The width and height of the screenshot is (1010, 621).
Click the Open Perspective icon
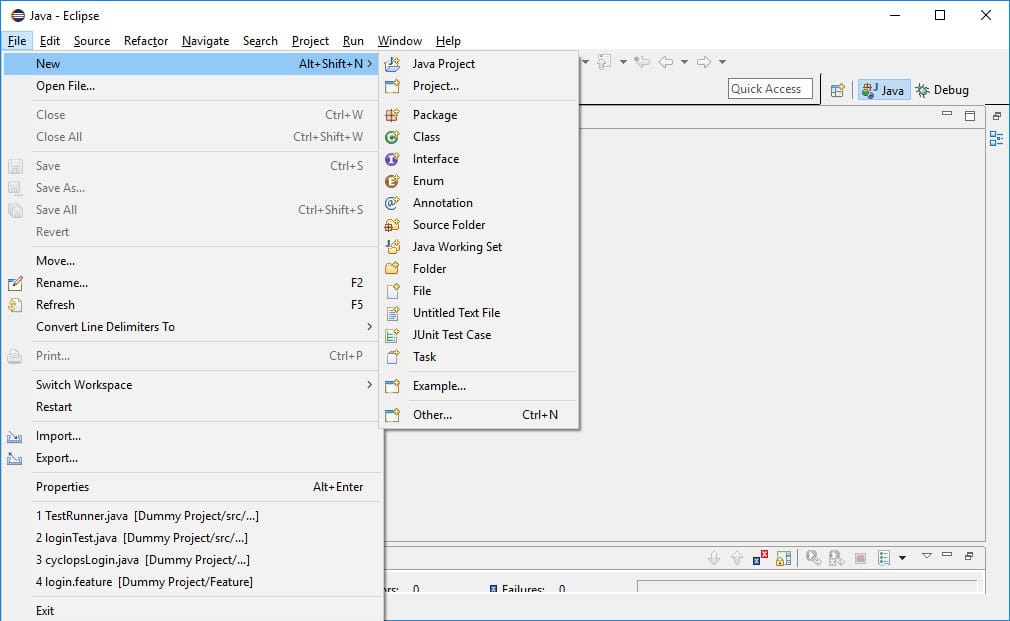click(837, 90)
